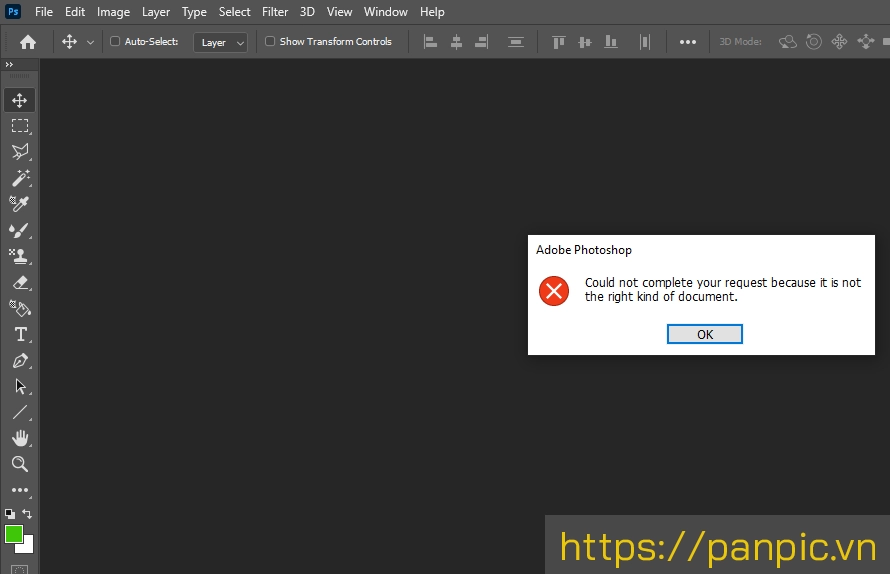Select the Line tool
This screenshot has width=890, height=574.
click(x=19, y=412)
